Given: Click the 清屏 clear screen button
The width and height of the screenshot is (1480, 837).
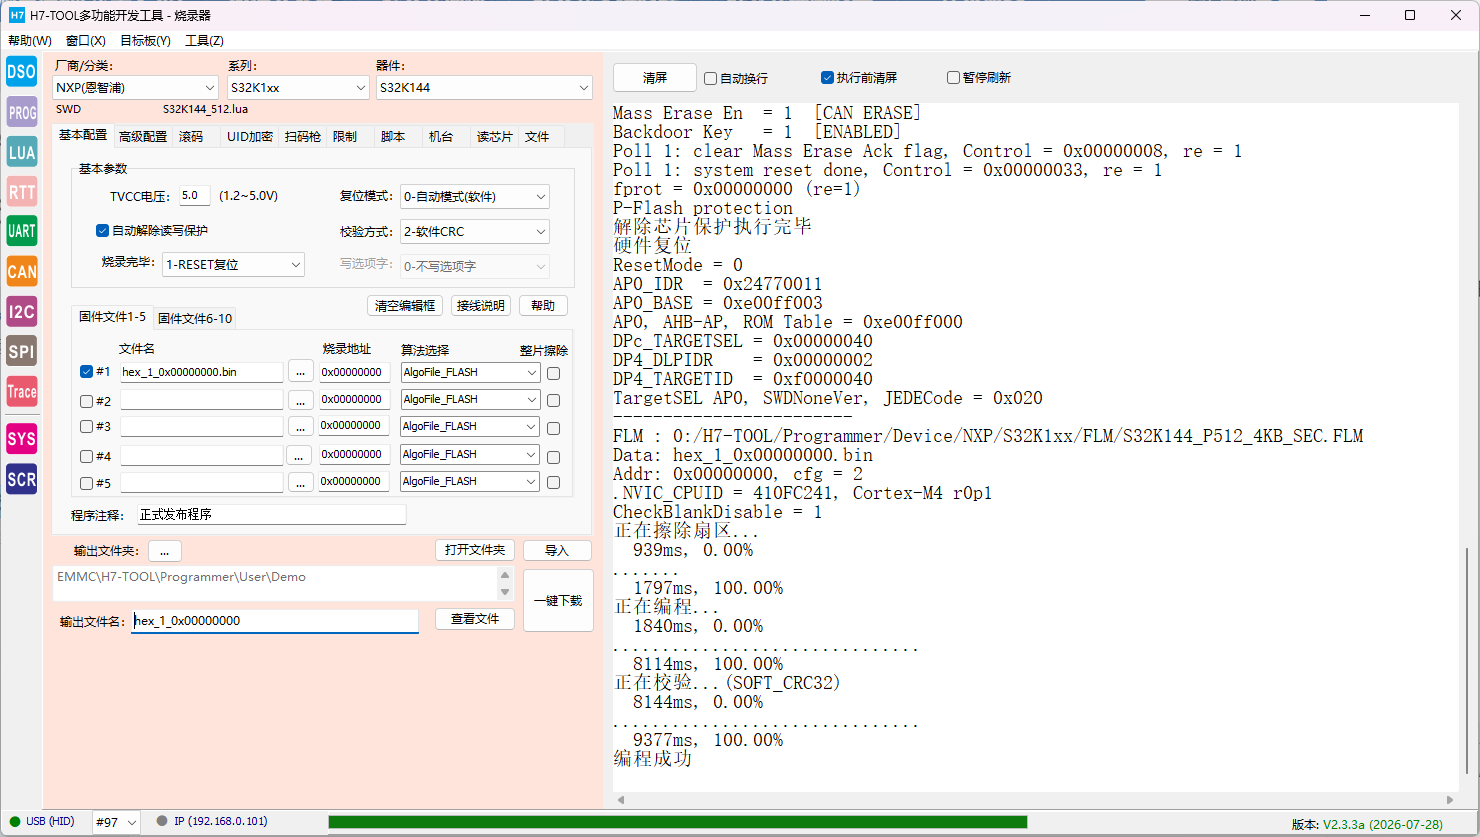Looking at the screenshot, I should point(655,78).
